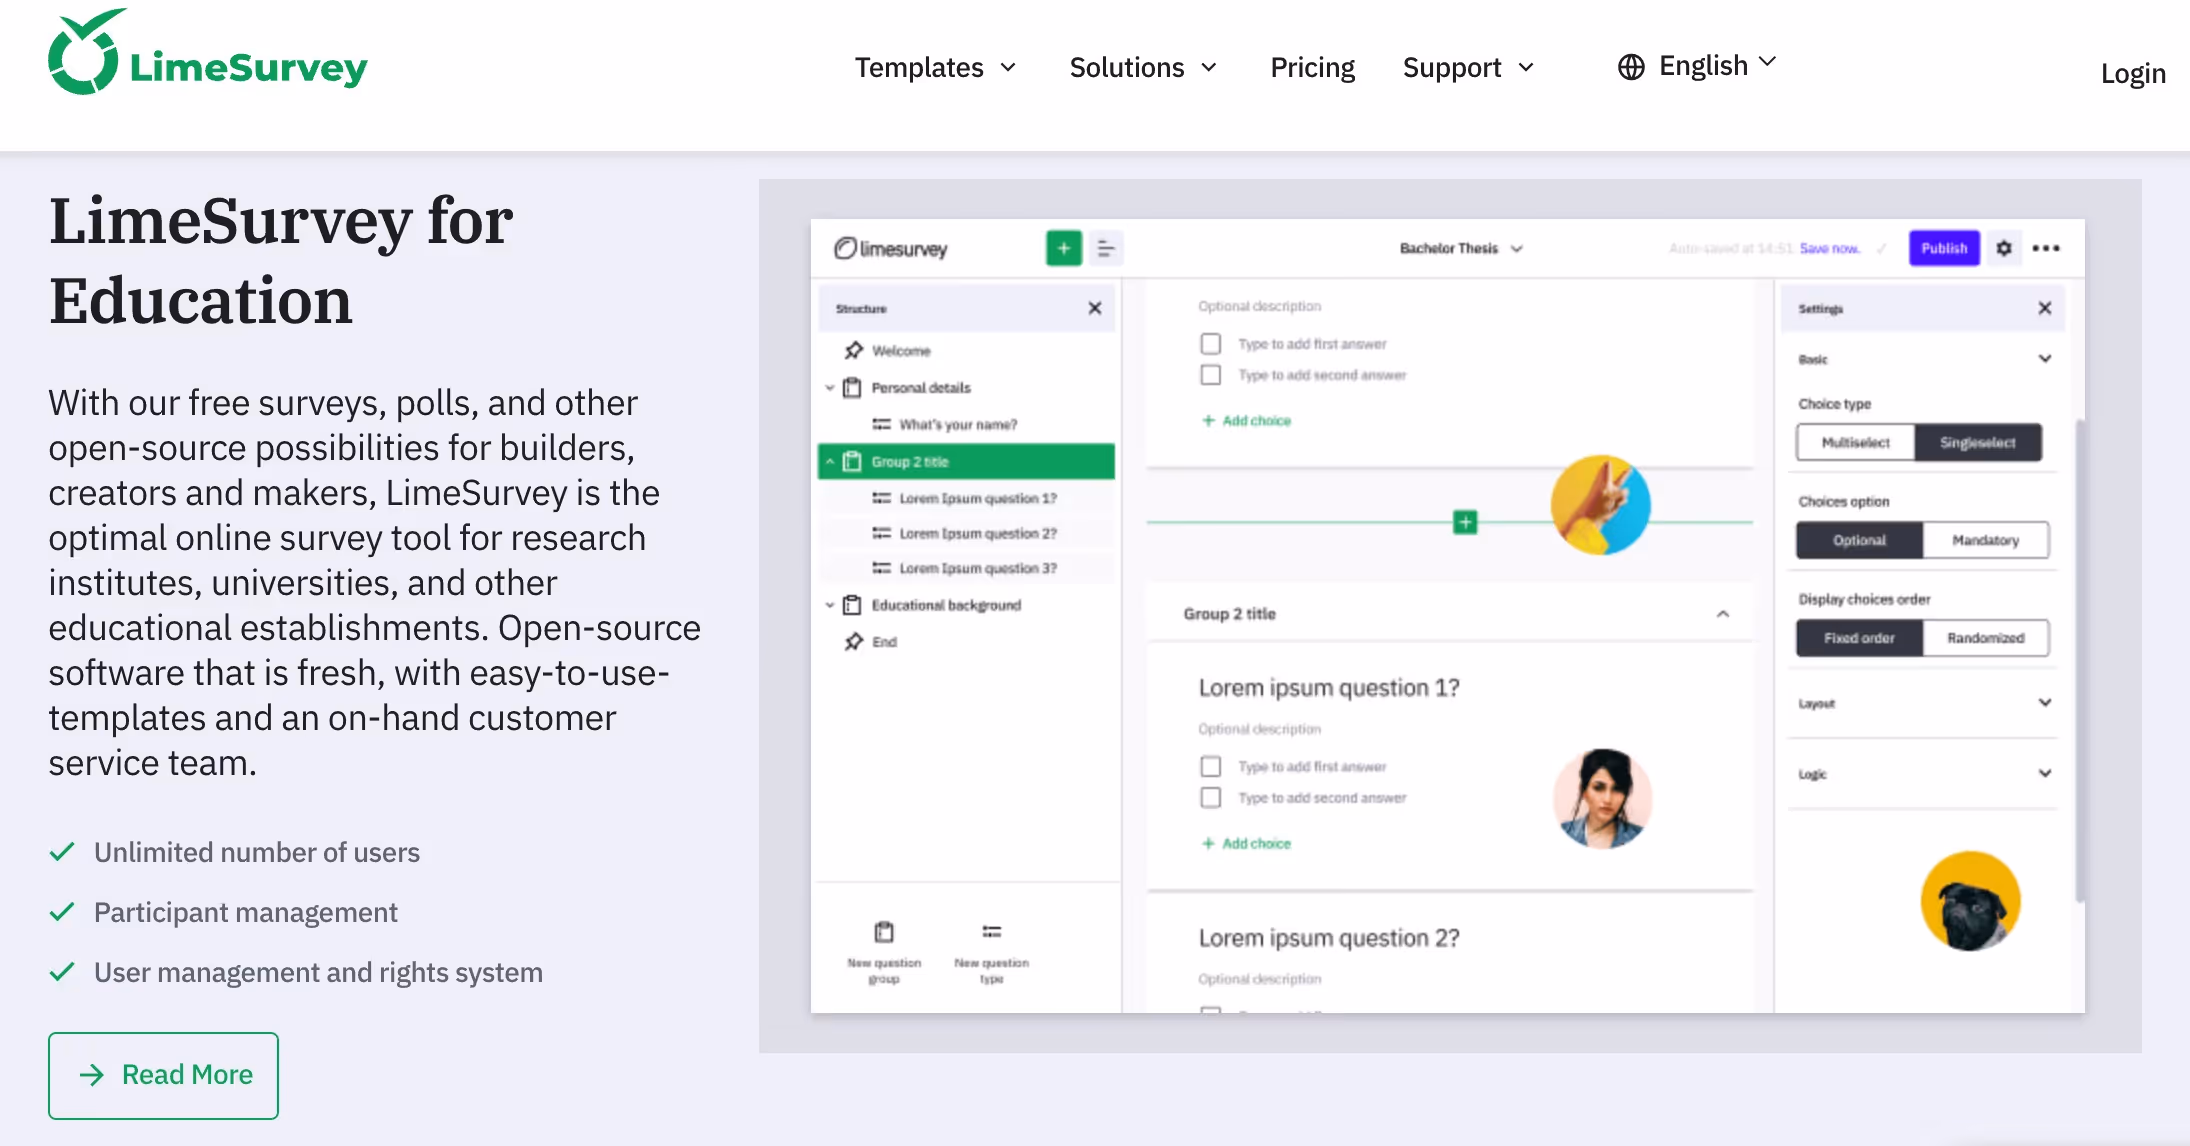Set choices option to Optional

click(1859, 540)
